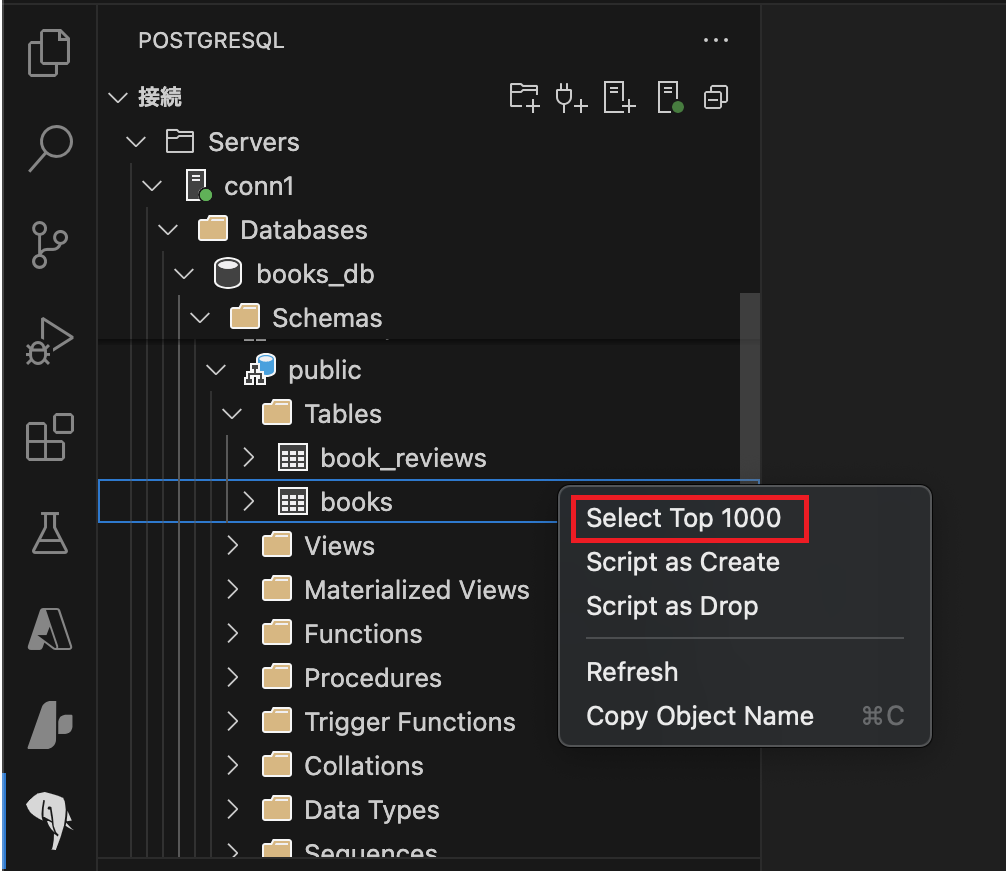Click the new server group folder icon
Image resolution: width=1006 pixels, height=871 pixels.
(x=524, y=97)
